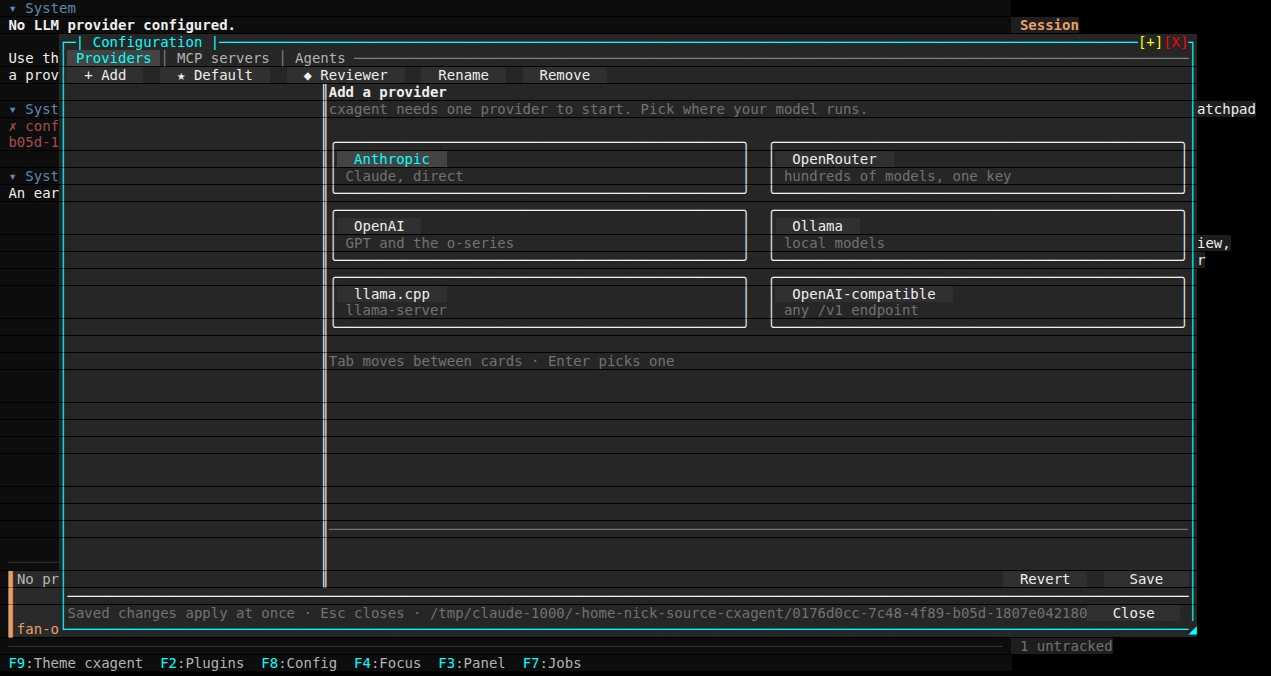The width and height of the screenshot is (1271, 676).
Task: Click the Session panel header
Action: (1049, 25)
